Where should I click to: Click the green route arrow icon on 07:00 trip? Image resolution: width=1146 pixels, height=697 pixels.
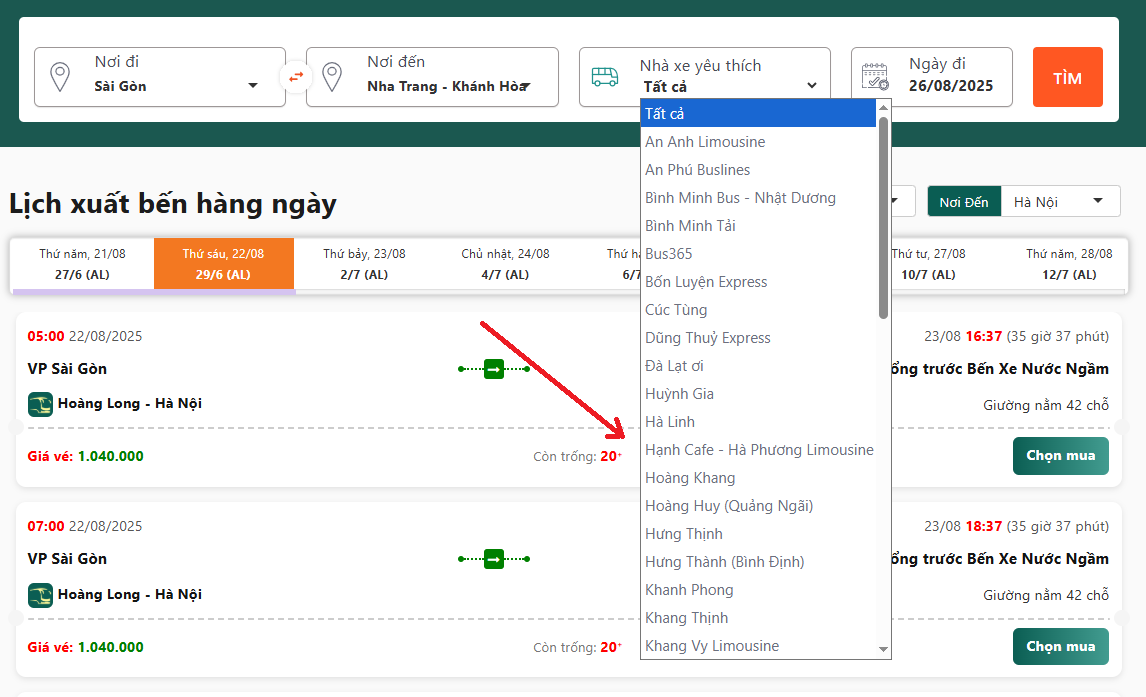coord(494,559)
